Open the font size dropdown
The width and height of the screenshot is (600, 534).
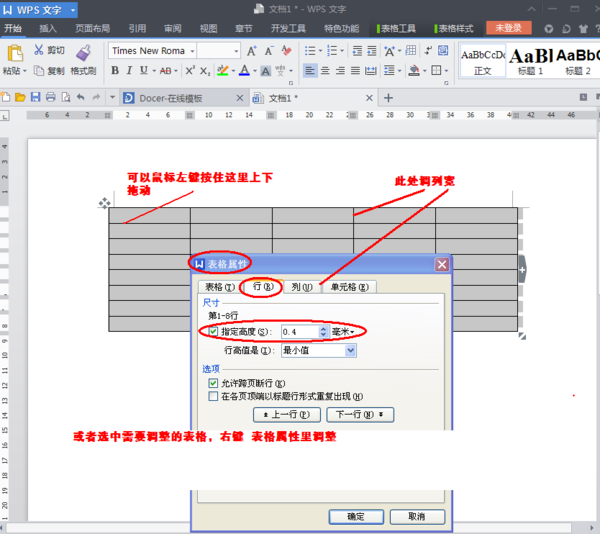pos(236,51)
